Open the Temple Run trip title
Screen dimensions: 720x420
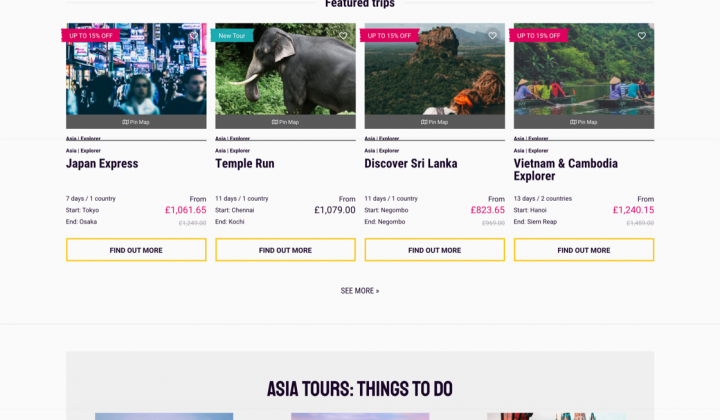tap(245, 163)
